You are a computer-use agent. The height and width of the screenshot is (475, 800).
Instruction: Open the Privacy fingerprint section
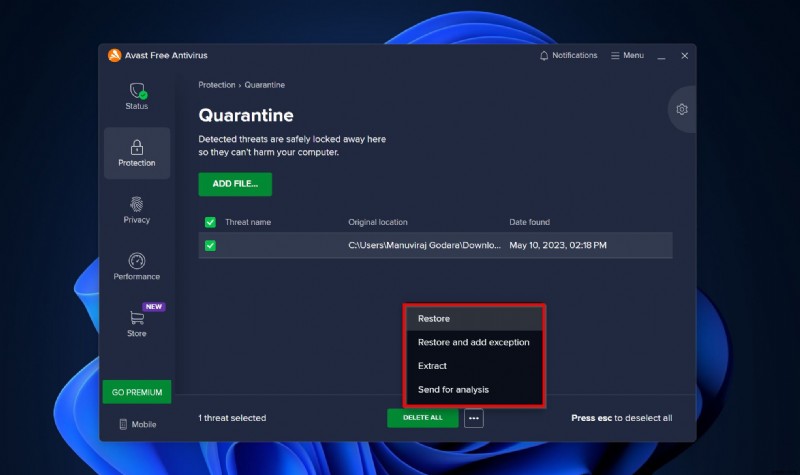[x=137, y=210]
